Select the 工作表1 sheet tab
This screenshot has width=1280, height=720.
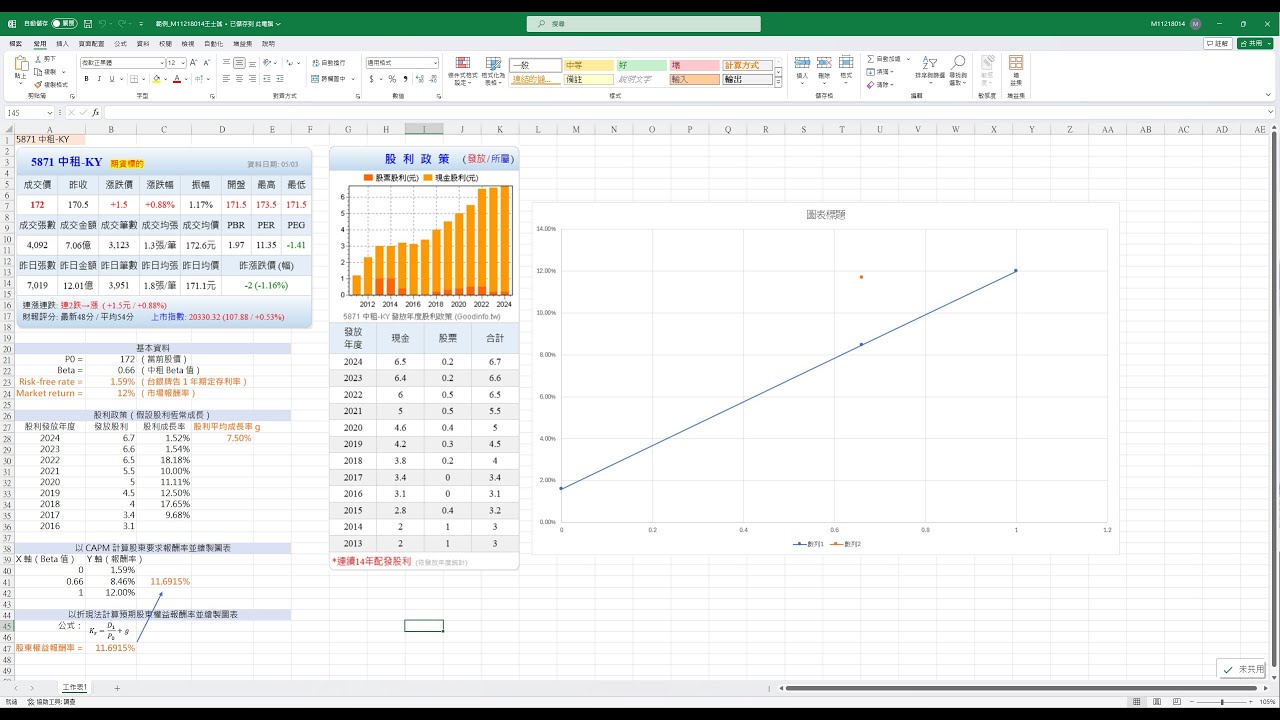[75, 688]
